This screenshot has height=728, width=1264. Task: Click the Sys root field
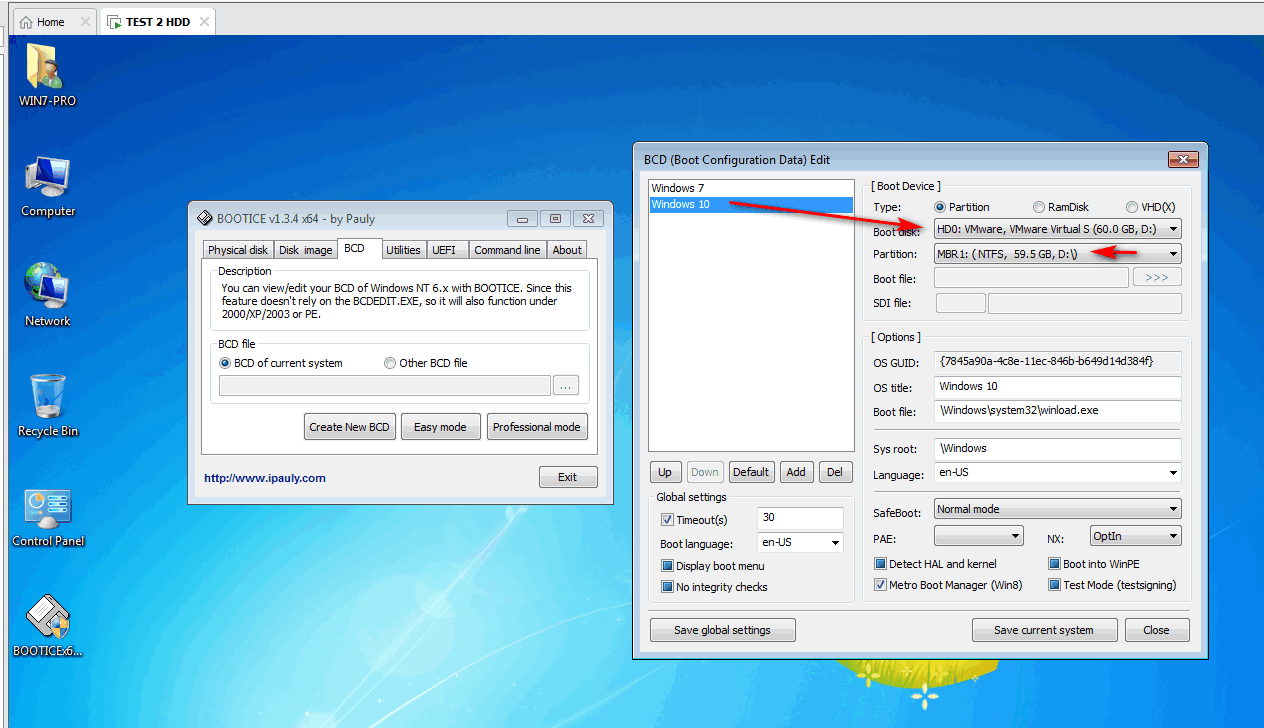tap(1057, 449)
